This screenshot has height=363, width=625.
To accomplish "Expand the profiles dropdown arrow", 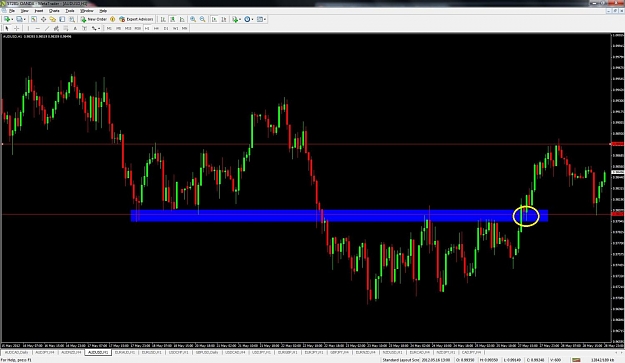I will (24, 19).
